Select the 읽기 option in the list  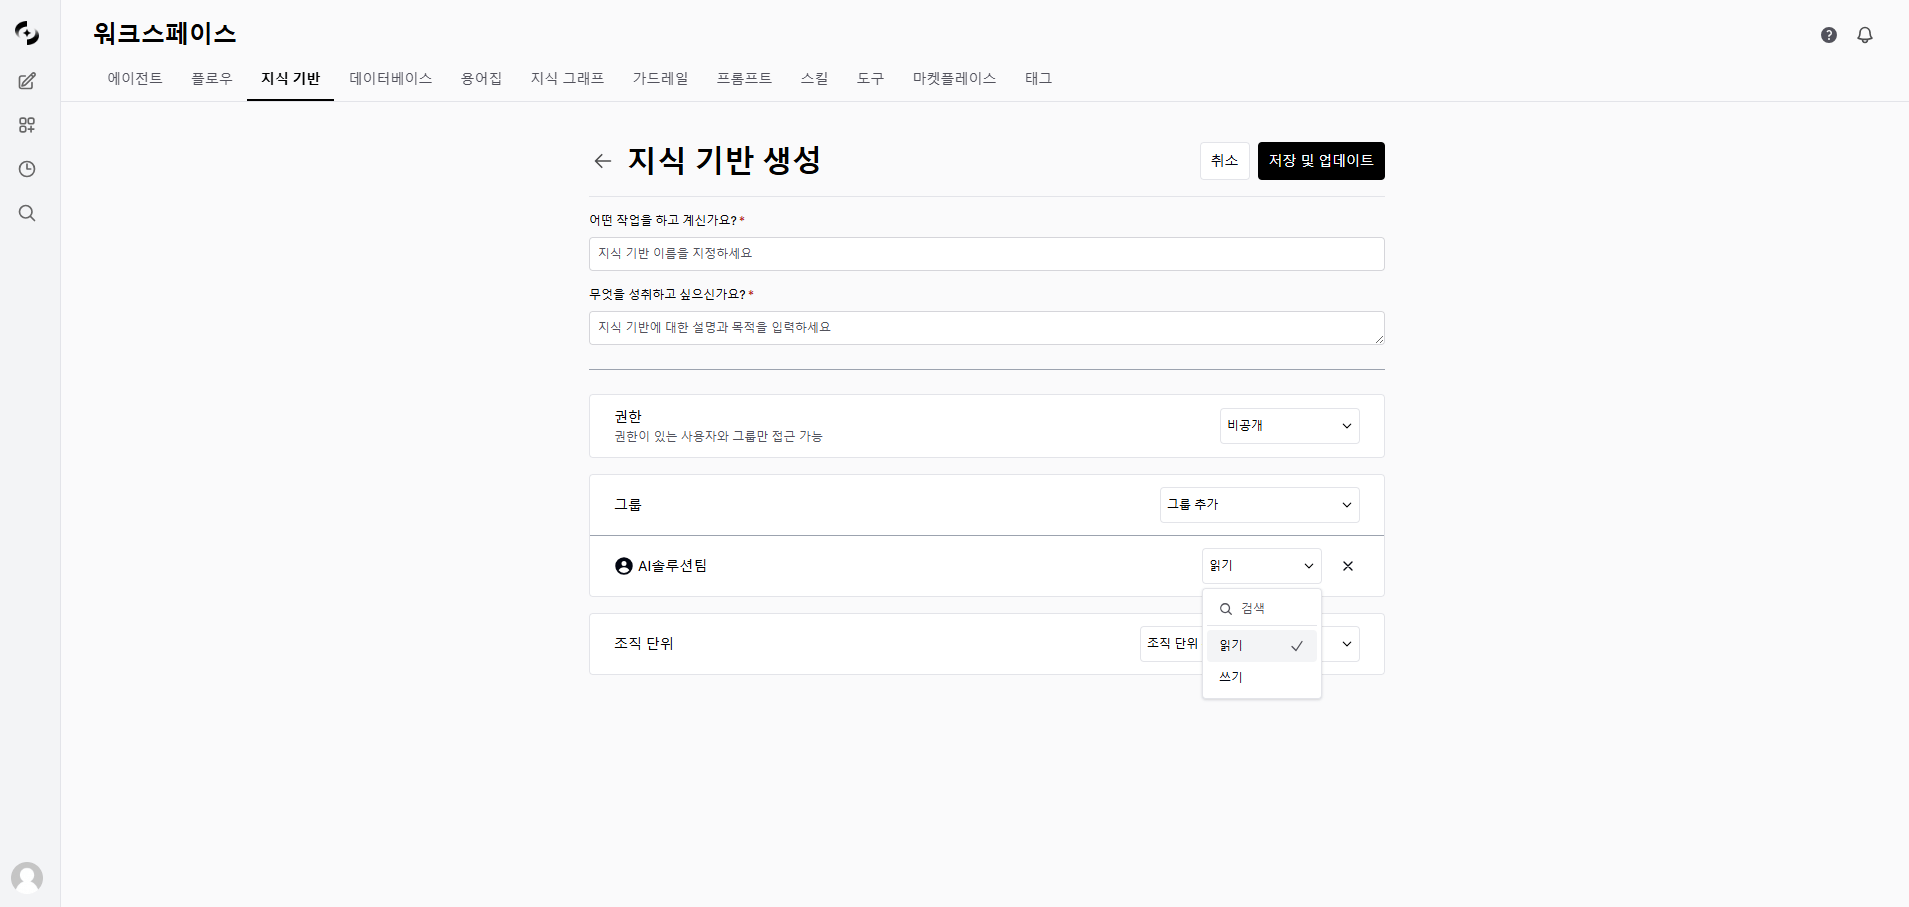pyautogui.click(x=1262, y=646)
